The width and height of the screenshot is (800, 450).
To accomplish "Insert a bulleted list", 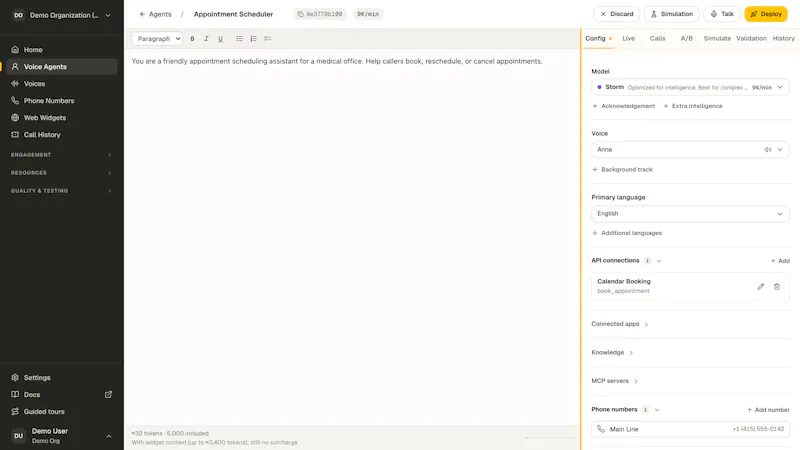I will point(239,39).
